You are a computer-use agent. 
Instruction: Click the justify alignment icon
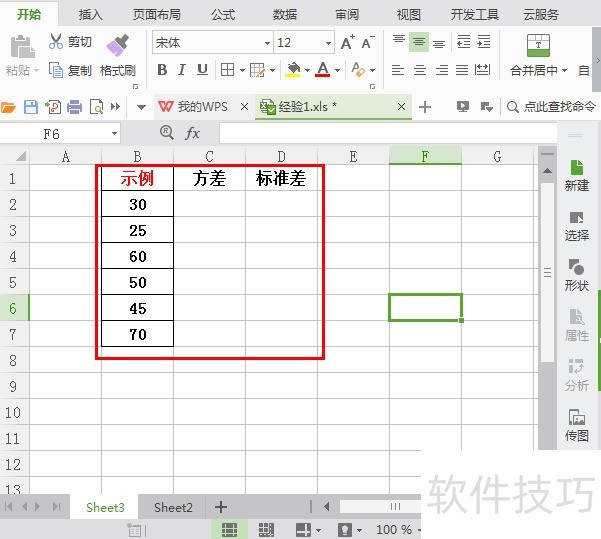coord(462,70)
